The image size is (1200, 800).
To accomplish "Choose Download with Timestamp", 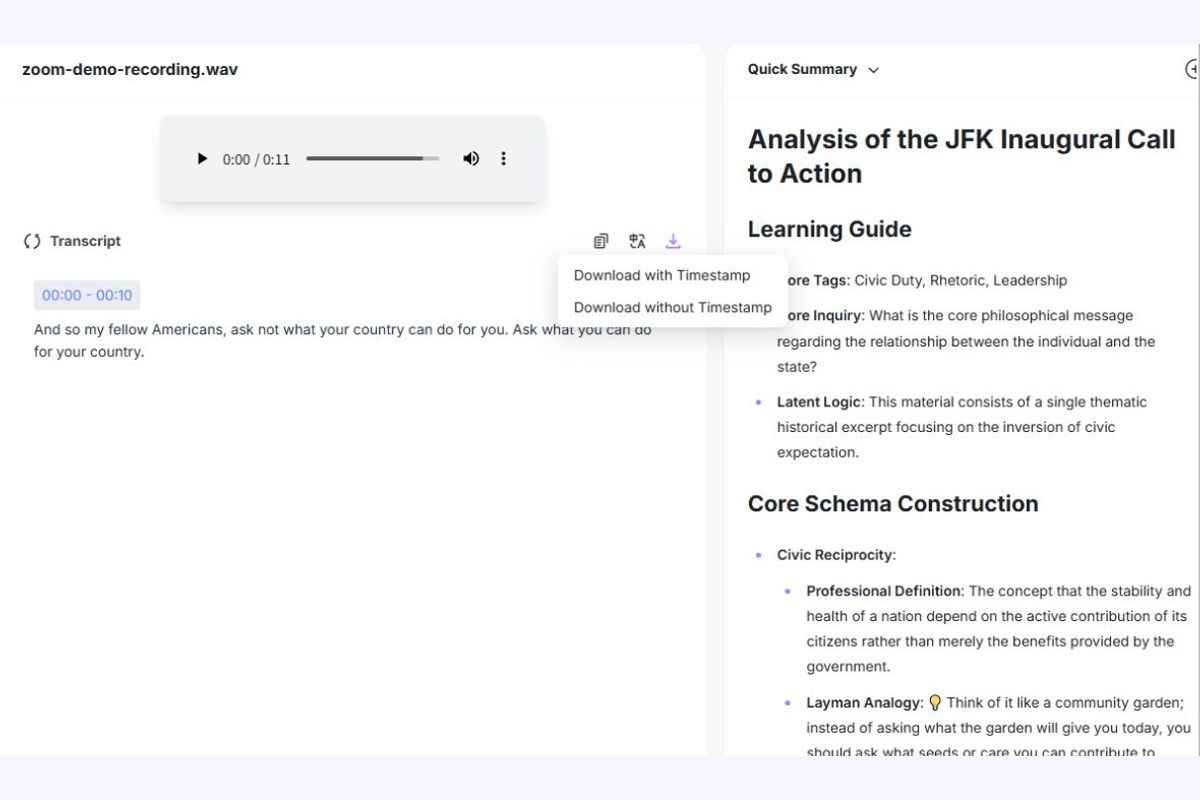I will click(662, 275).
